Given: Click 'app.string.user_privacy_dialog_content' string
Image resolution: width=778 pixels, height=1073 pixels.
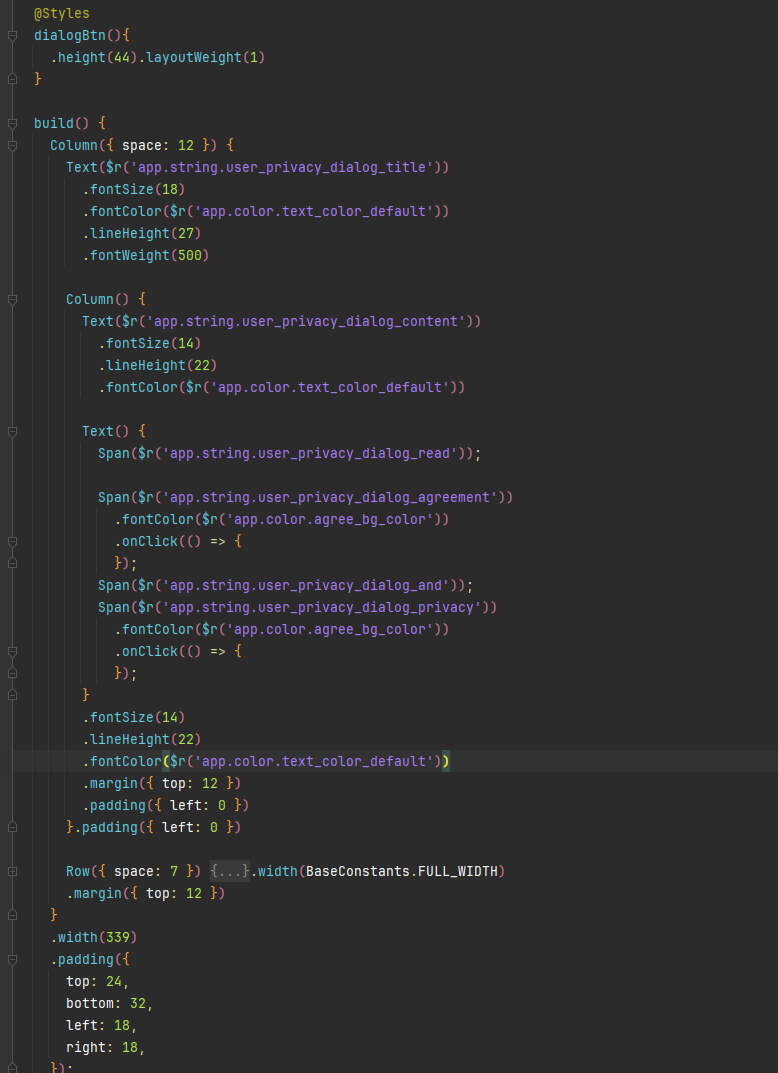Looking at the screenshot, I should click(308, 321).
